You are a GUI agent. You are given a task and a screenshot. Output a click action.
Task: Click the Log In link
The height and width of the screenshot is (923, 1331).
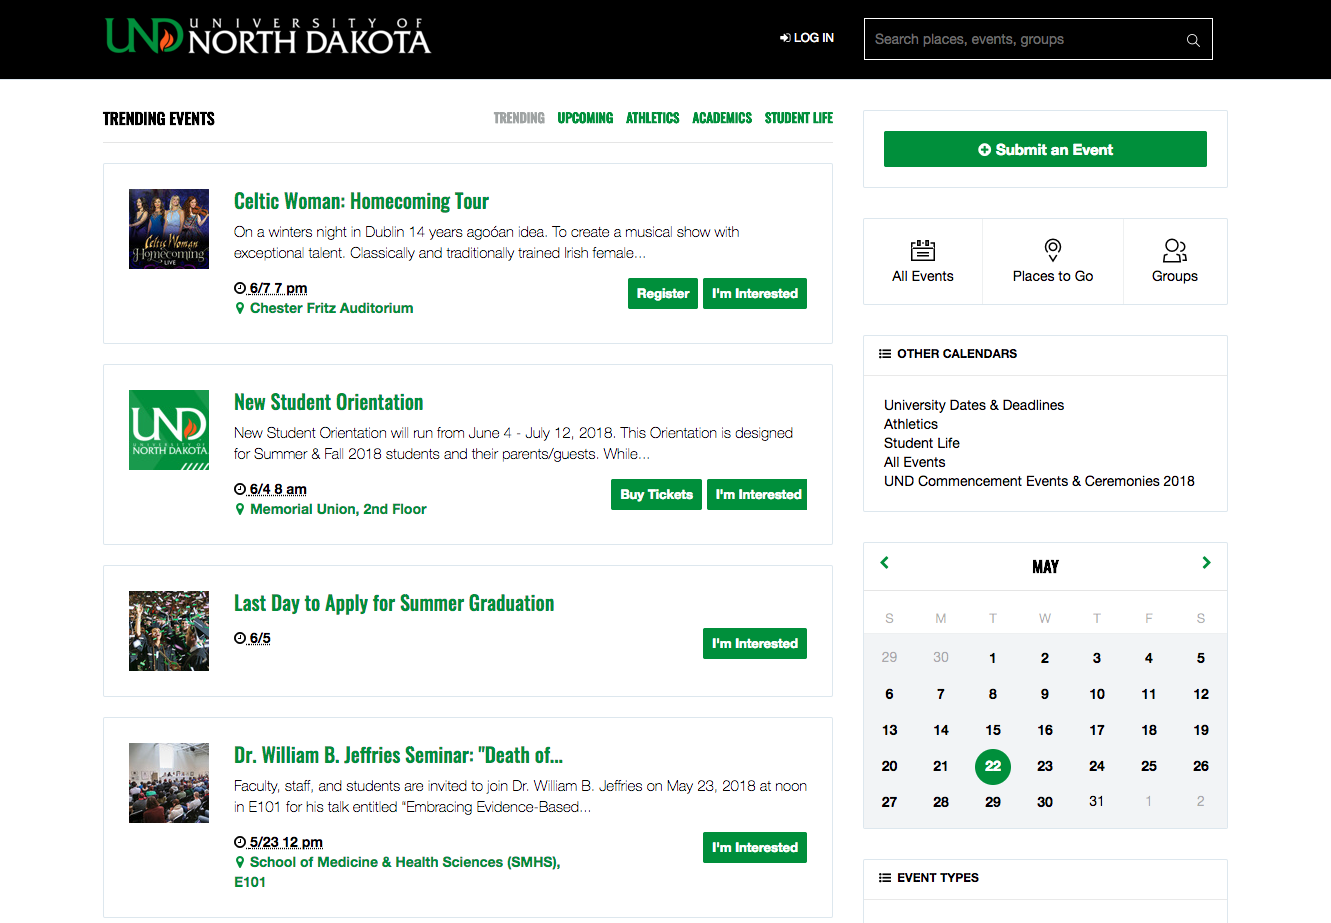click(x=807, y=38)
